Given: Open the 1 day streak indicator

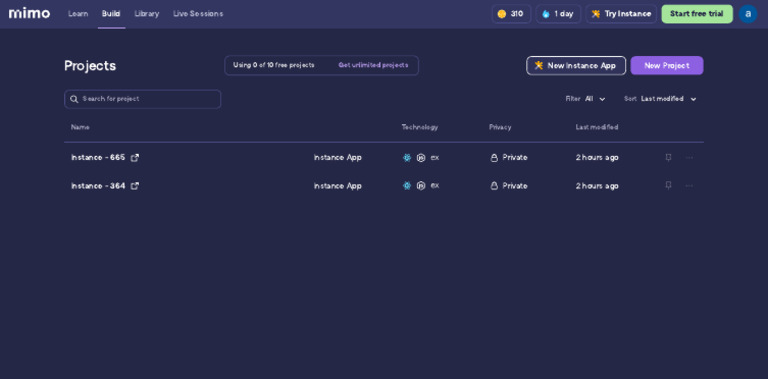Looking at the screenshot, I should (x=558, y=14).
